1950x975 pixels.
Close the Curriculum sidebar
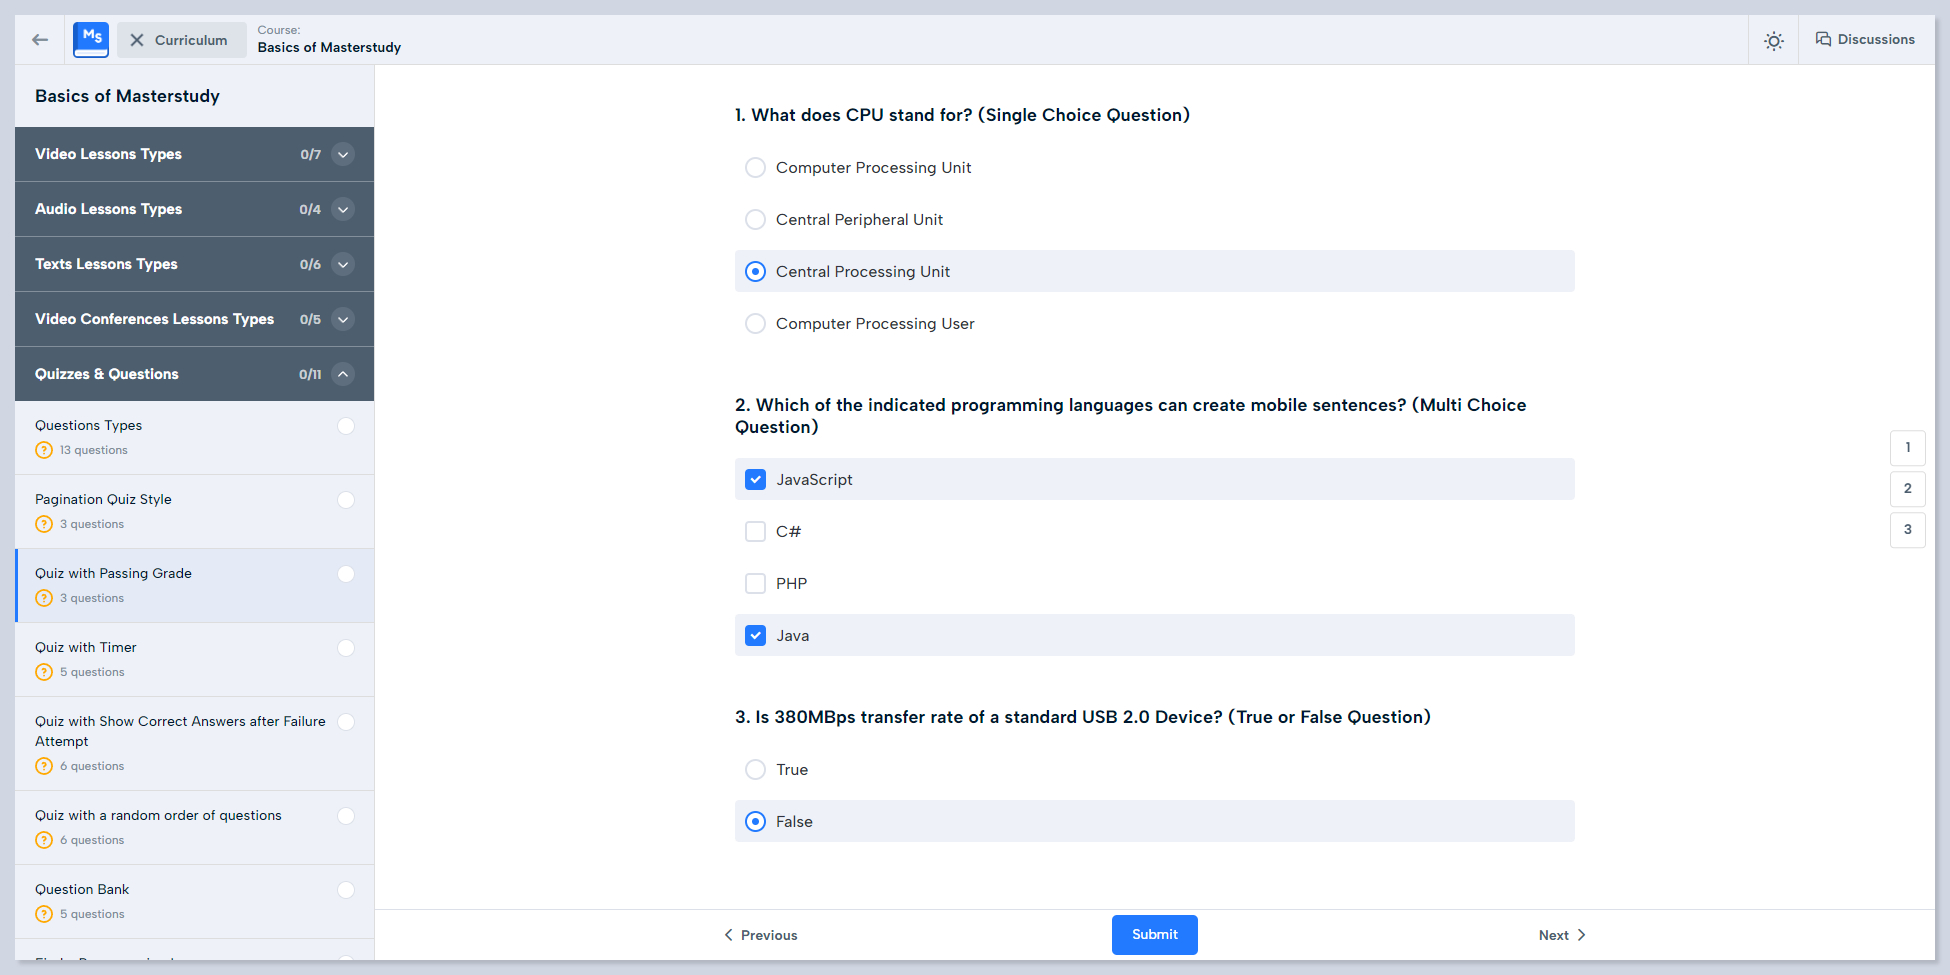coord(181,40)
